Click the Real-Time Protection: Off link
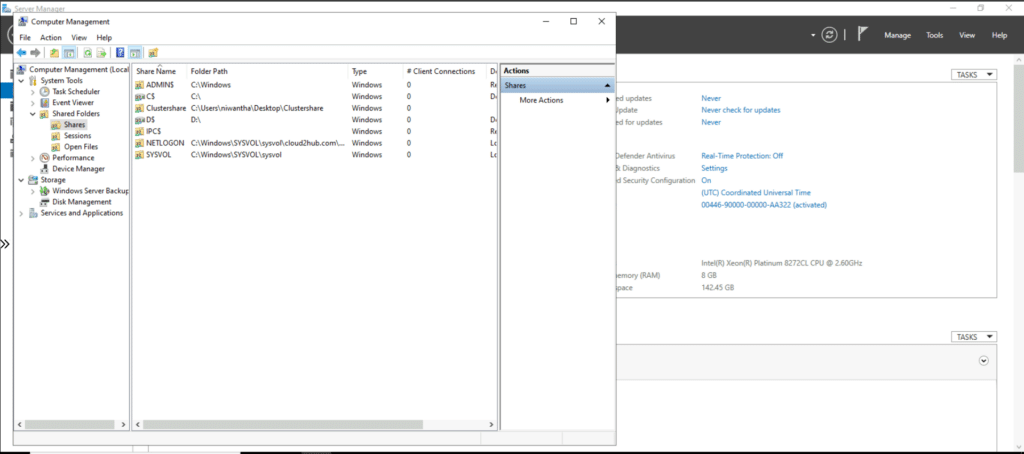The image size is (1024, 454). tap(742, 156)
